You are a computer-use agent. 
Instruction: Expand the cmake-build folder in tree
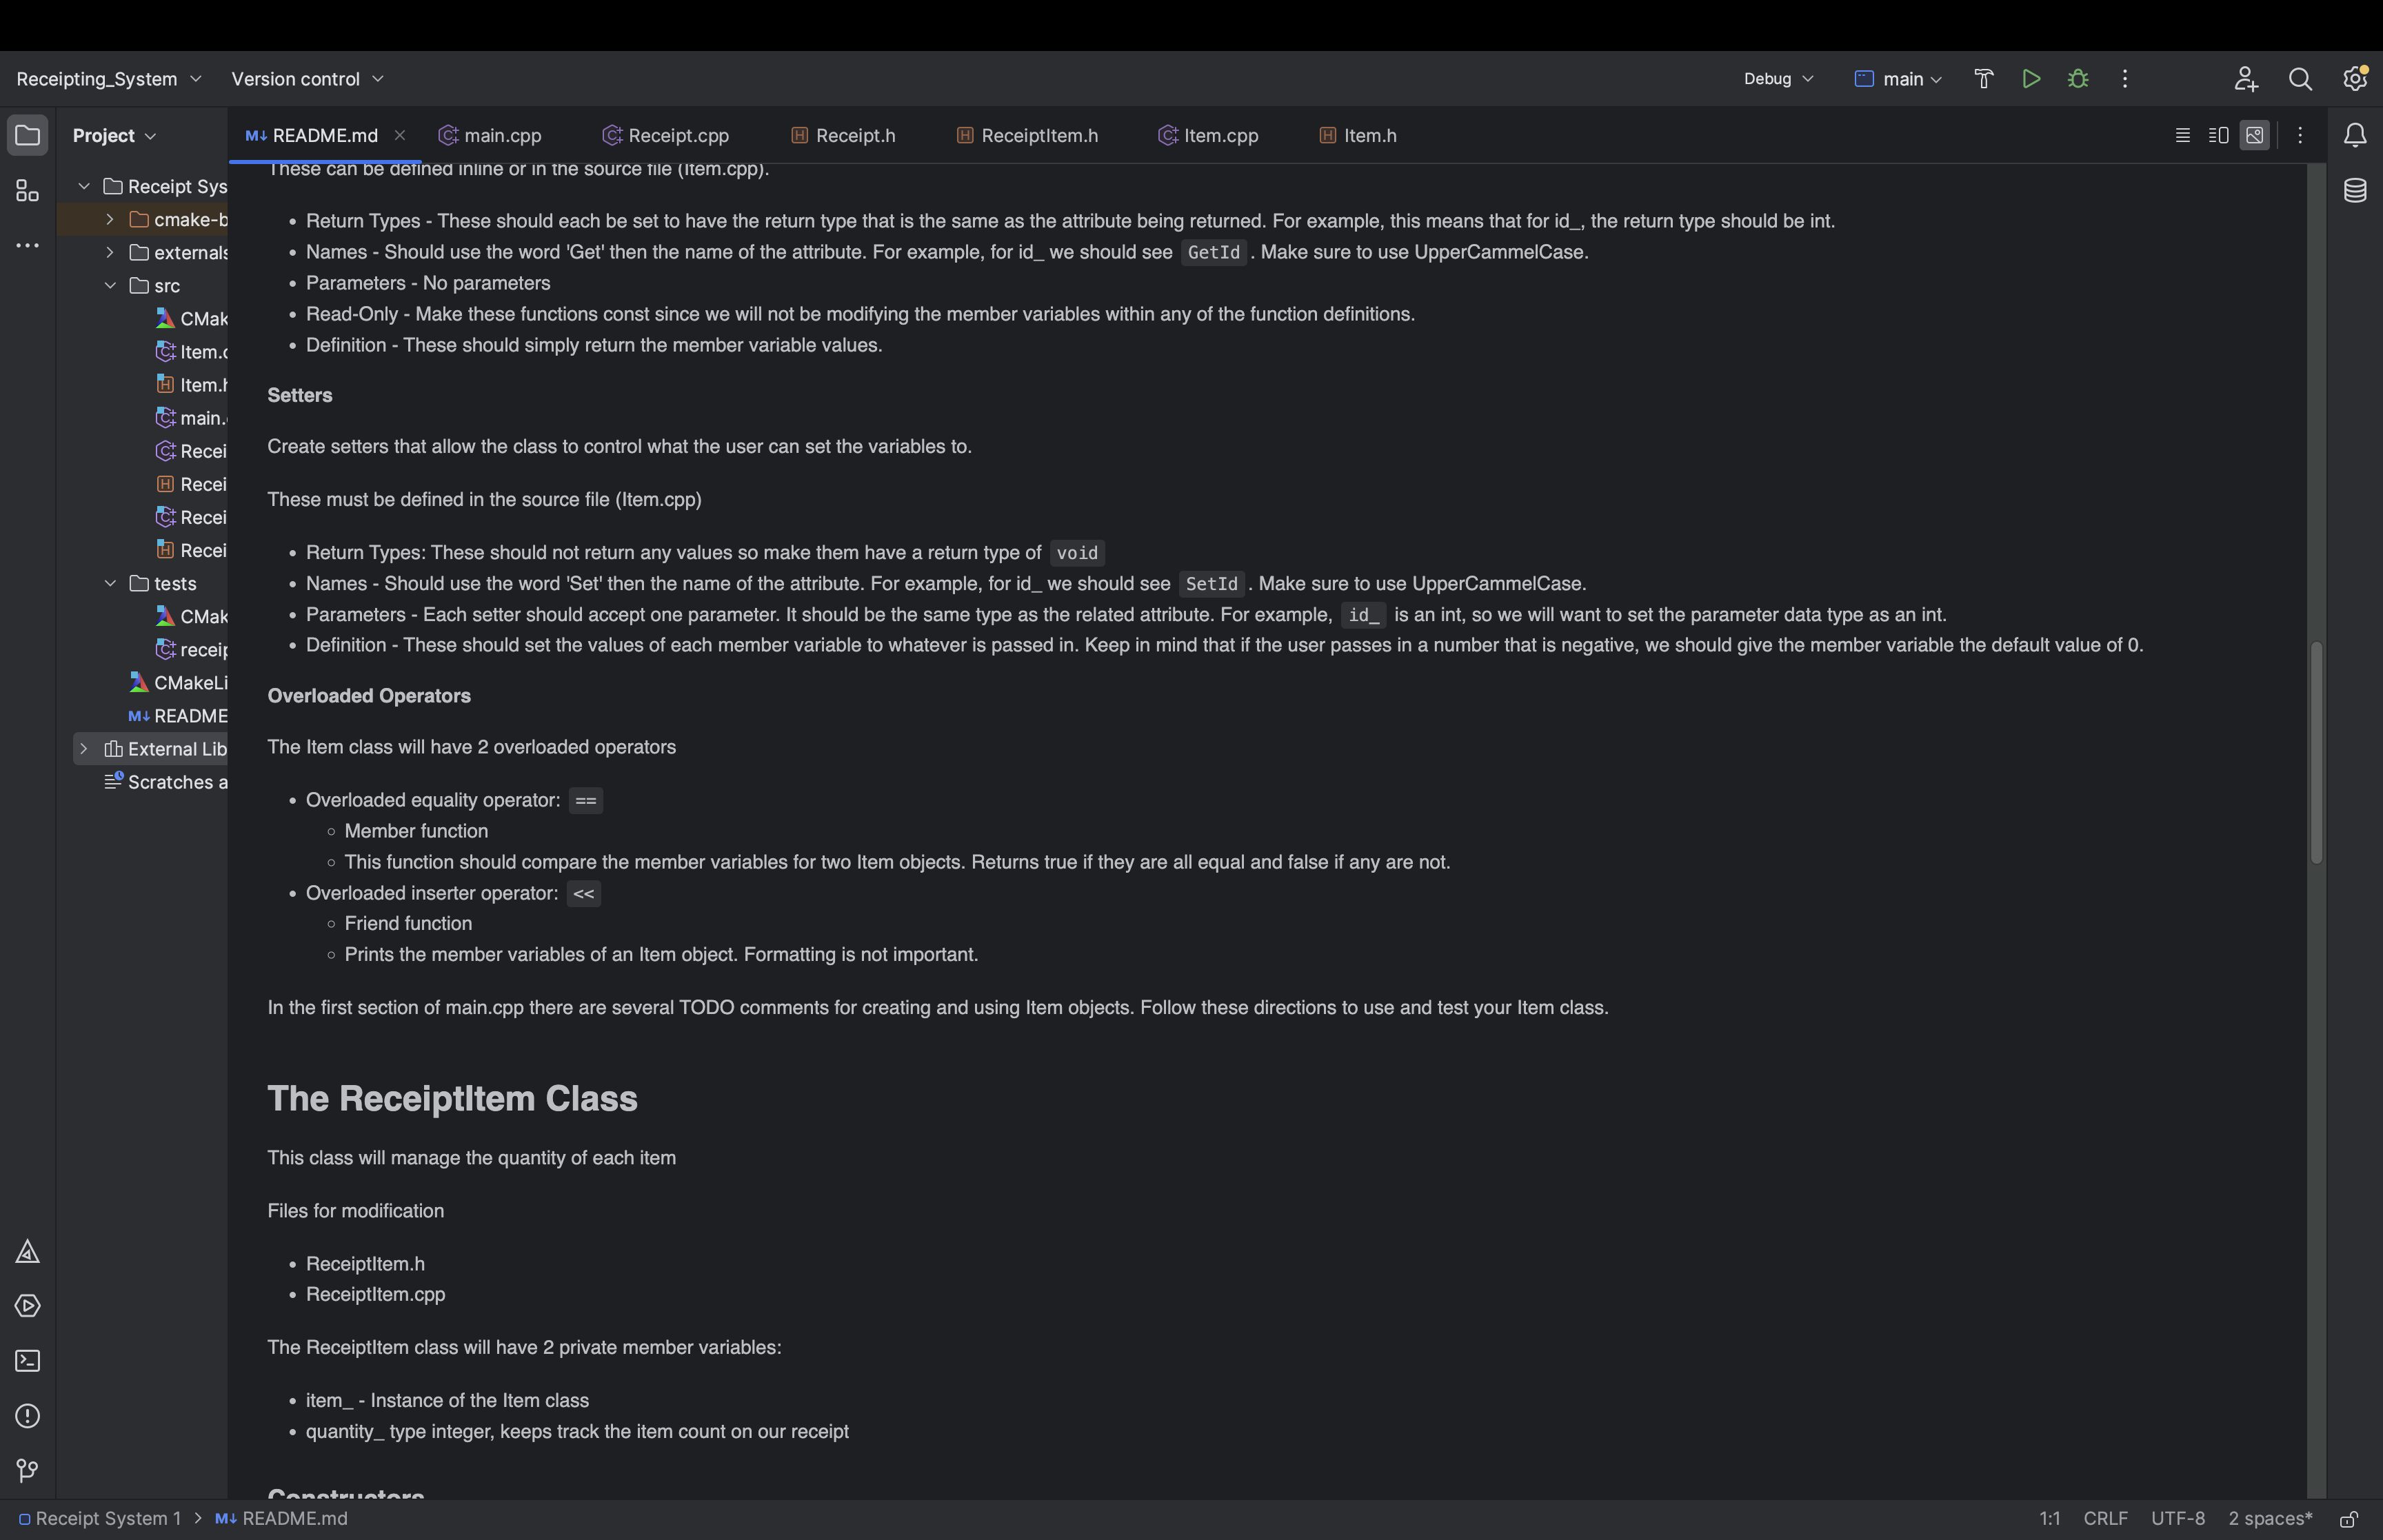[x=110, y=219]
